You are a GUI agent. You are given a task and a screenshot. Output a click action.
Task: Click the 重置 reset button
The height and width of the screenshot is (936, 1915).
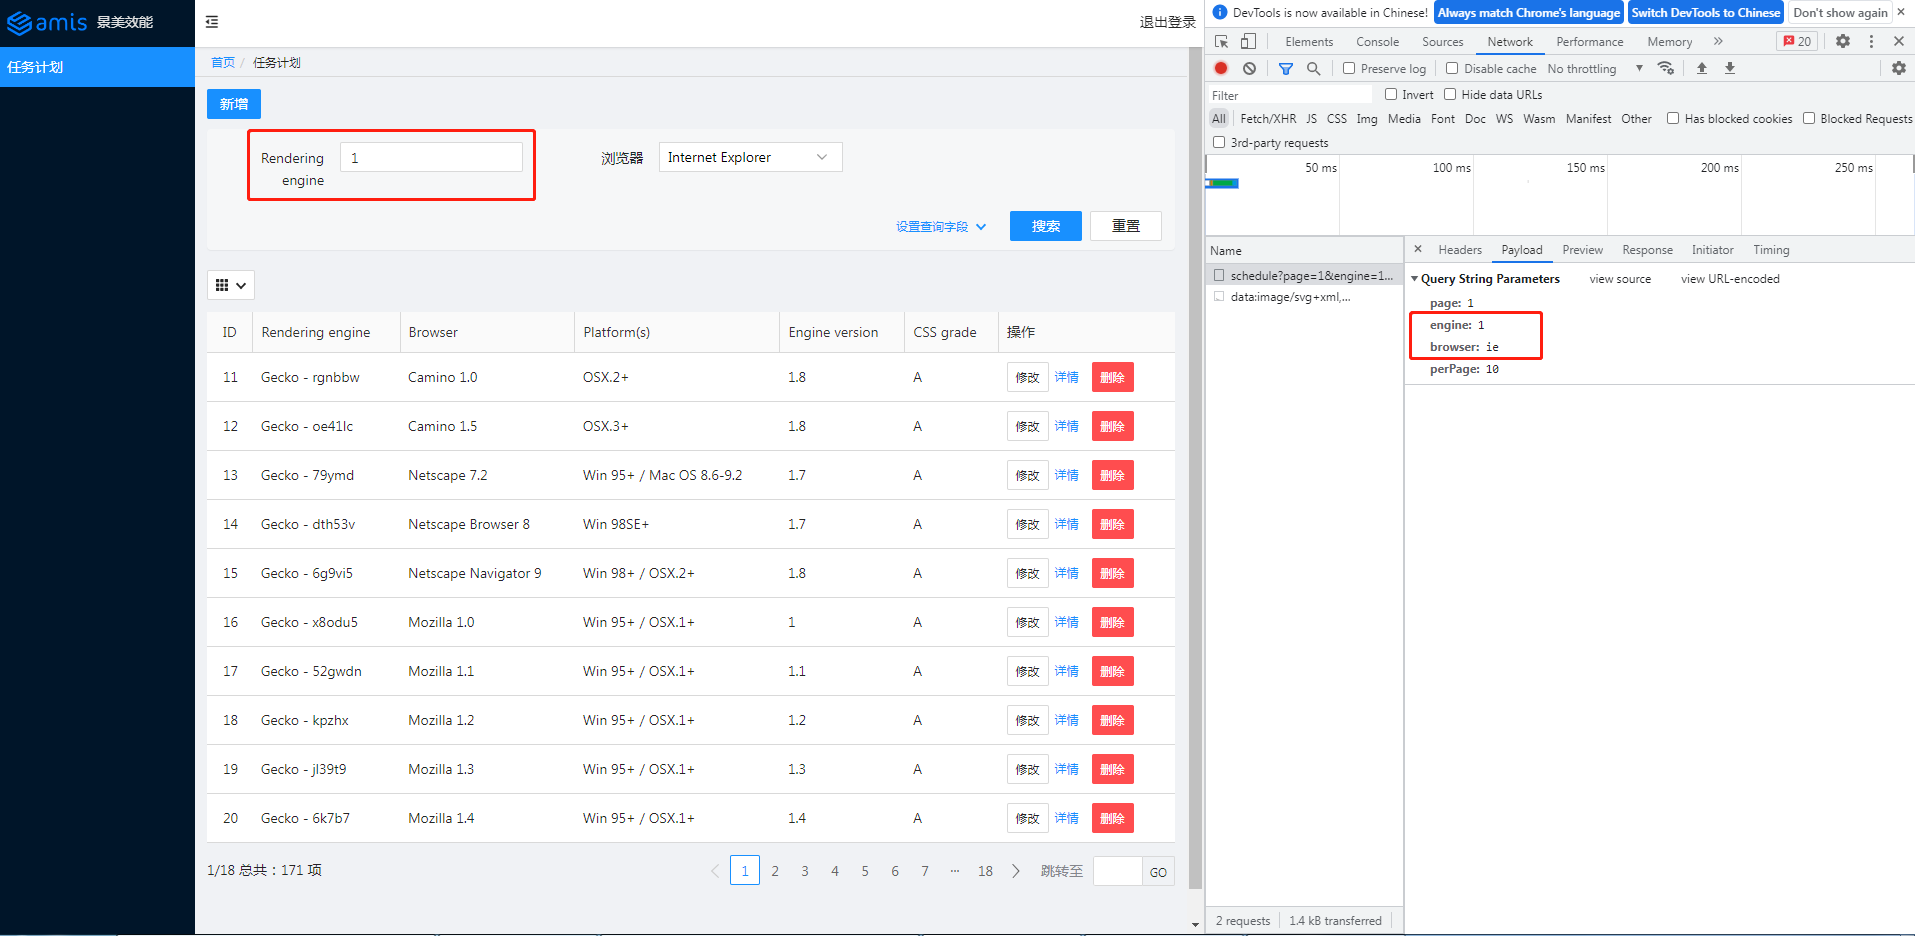click(1126, 226)
